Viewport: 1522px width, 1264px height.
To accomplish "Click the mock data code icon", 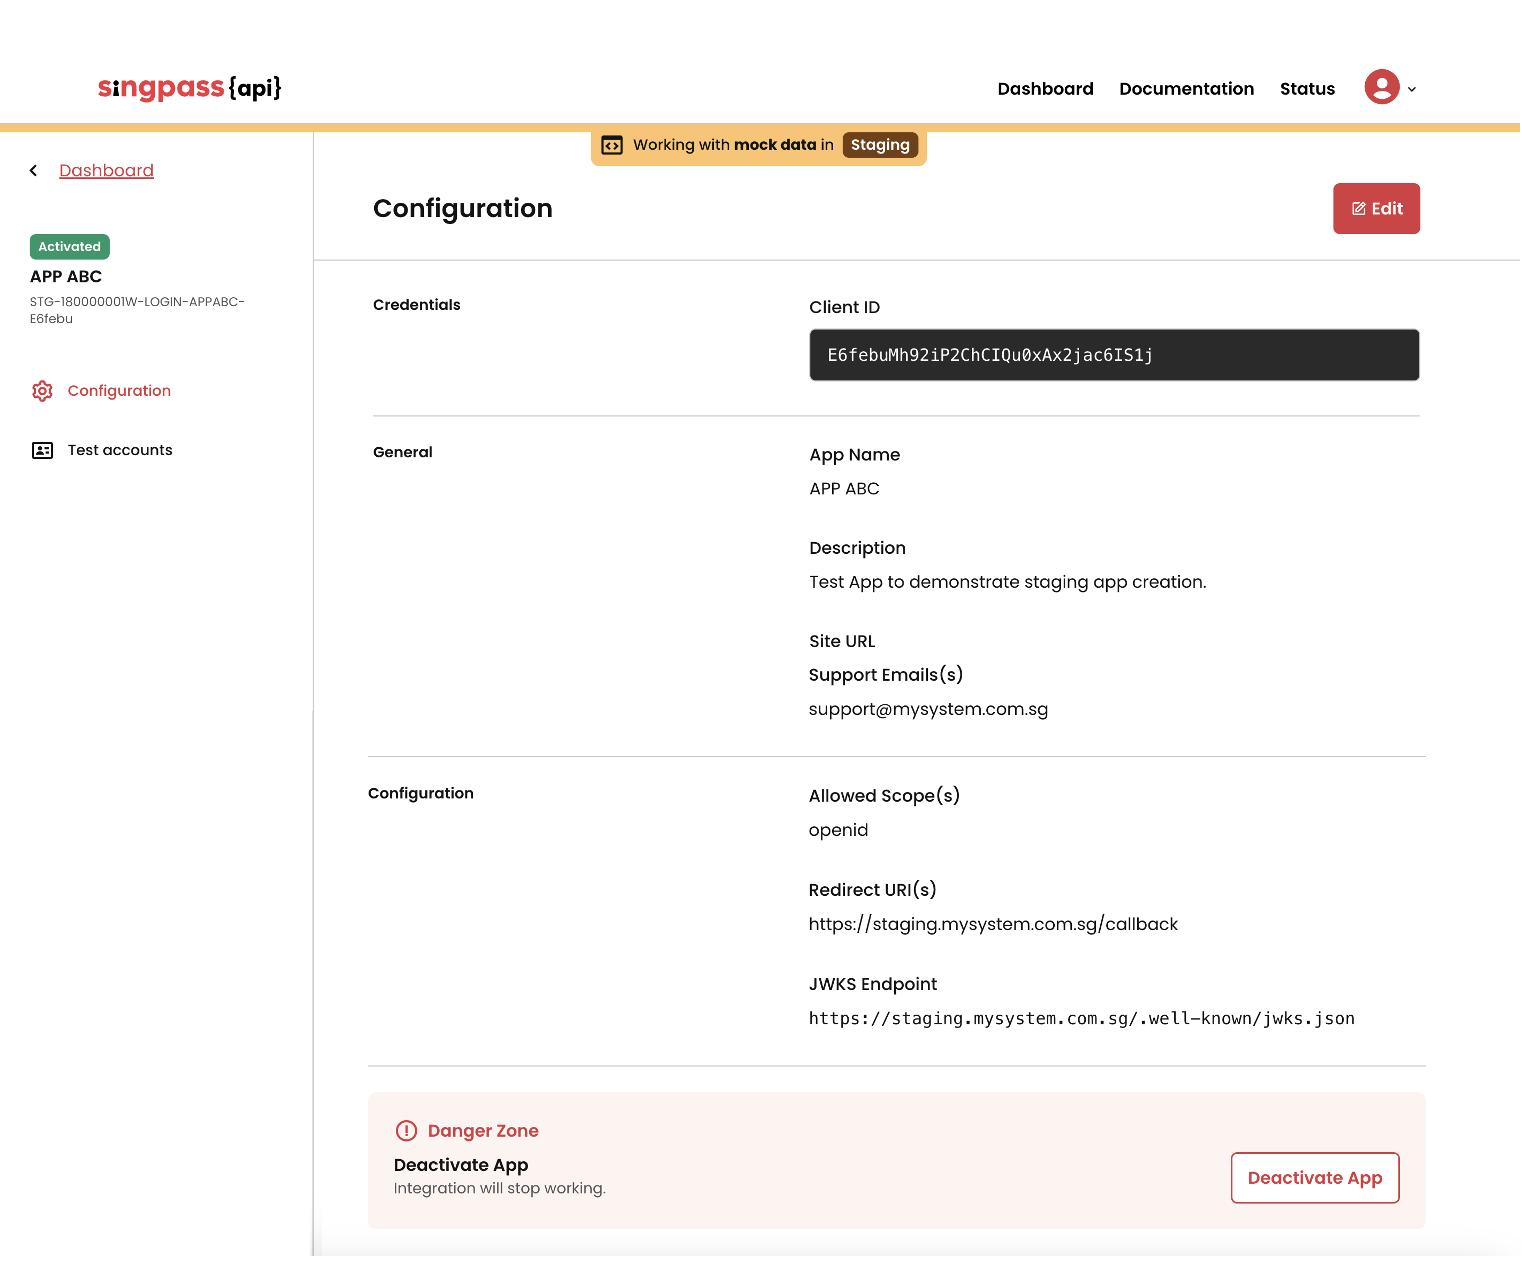I will click(612, 146).
